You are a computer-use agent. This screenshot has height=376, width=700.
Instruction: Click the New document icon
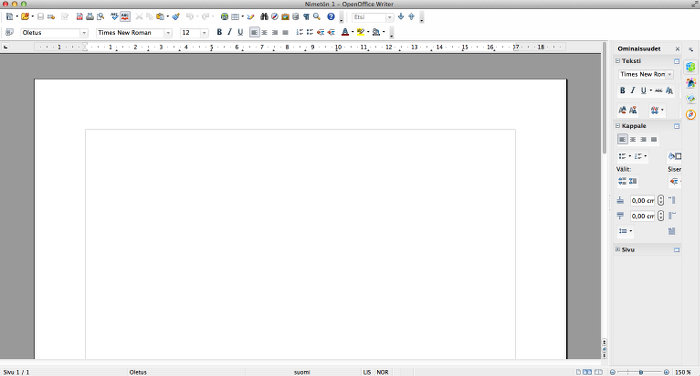click(x=9, y=17)
